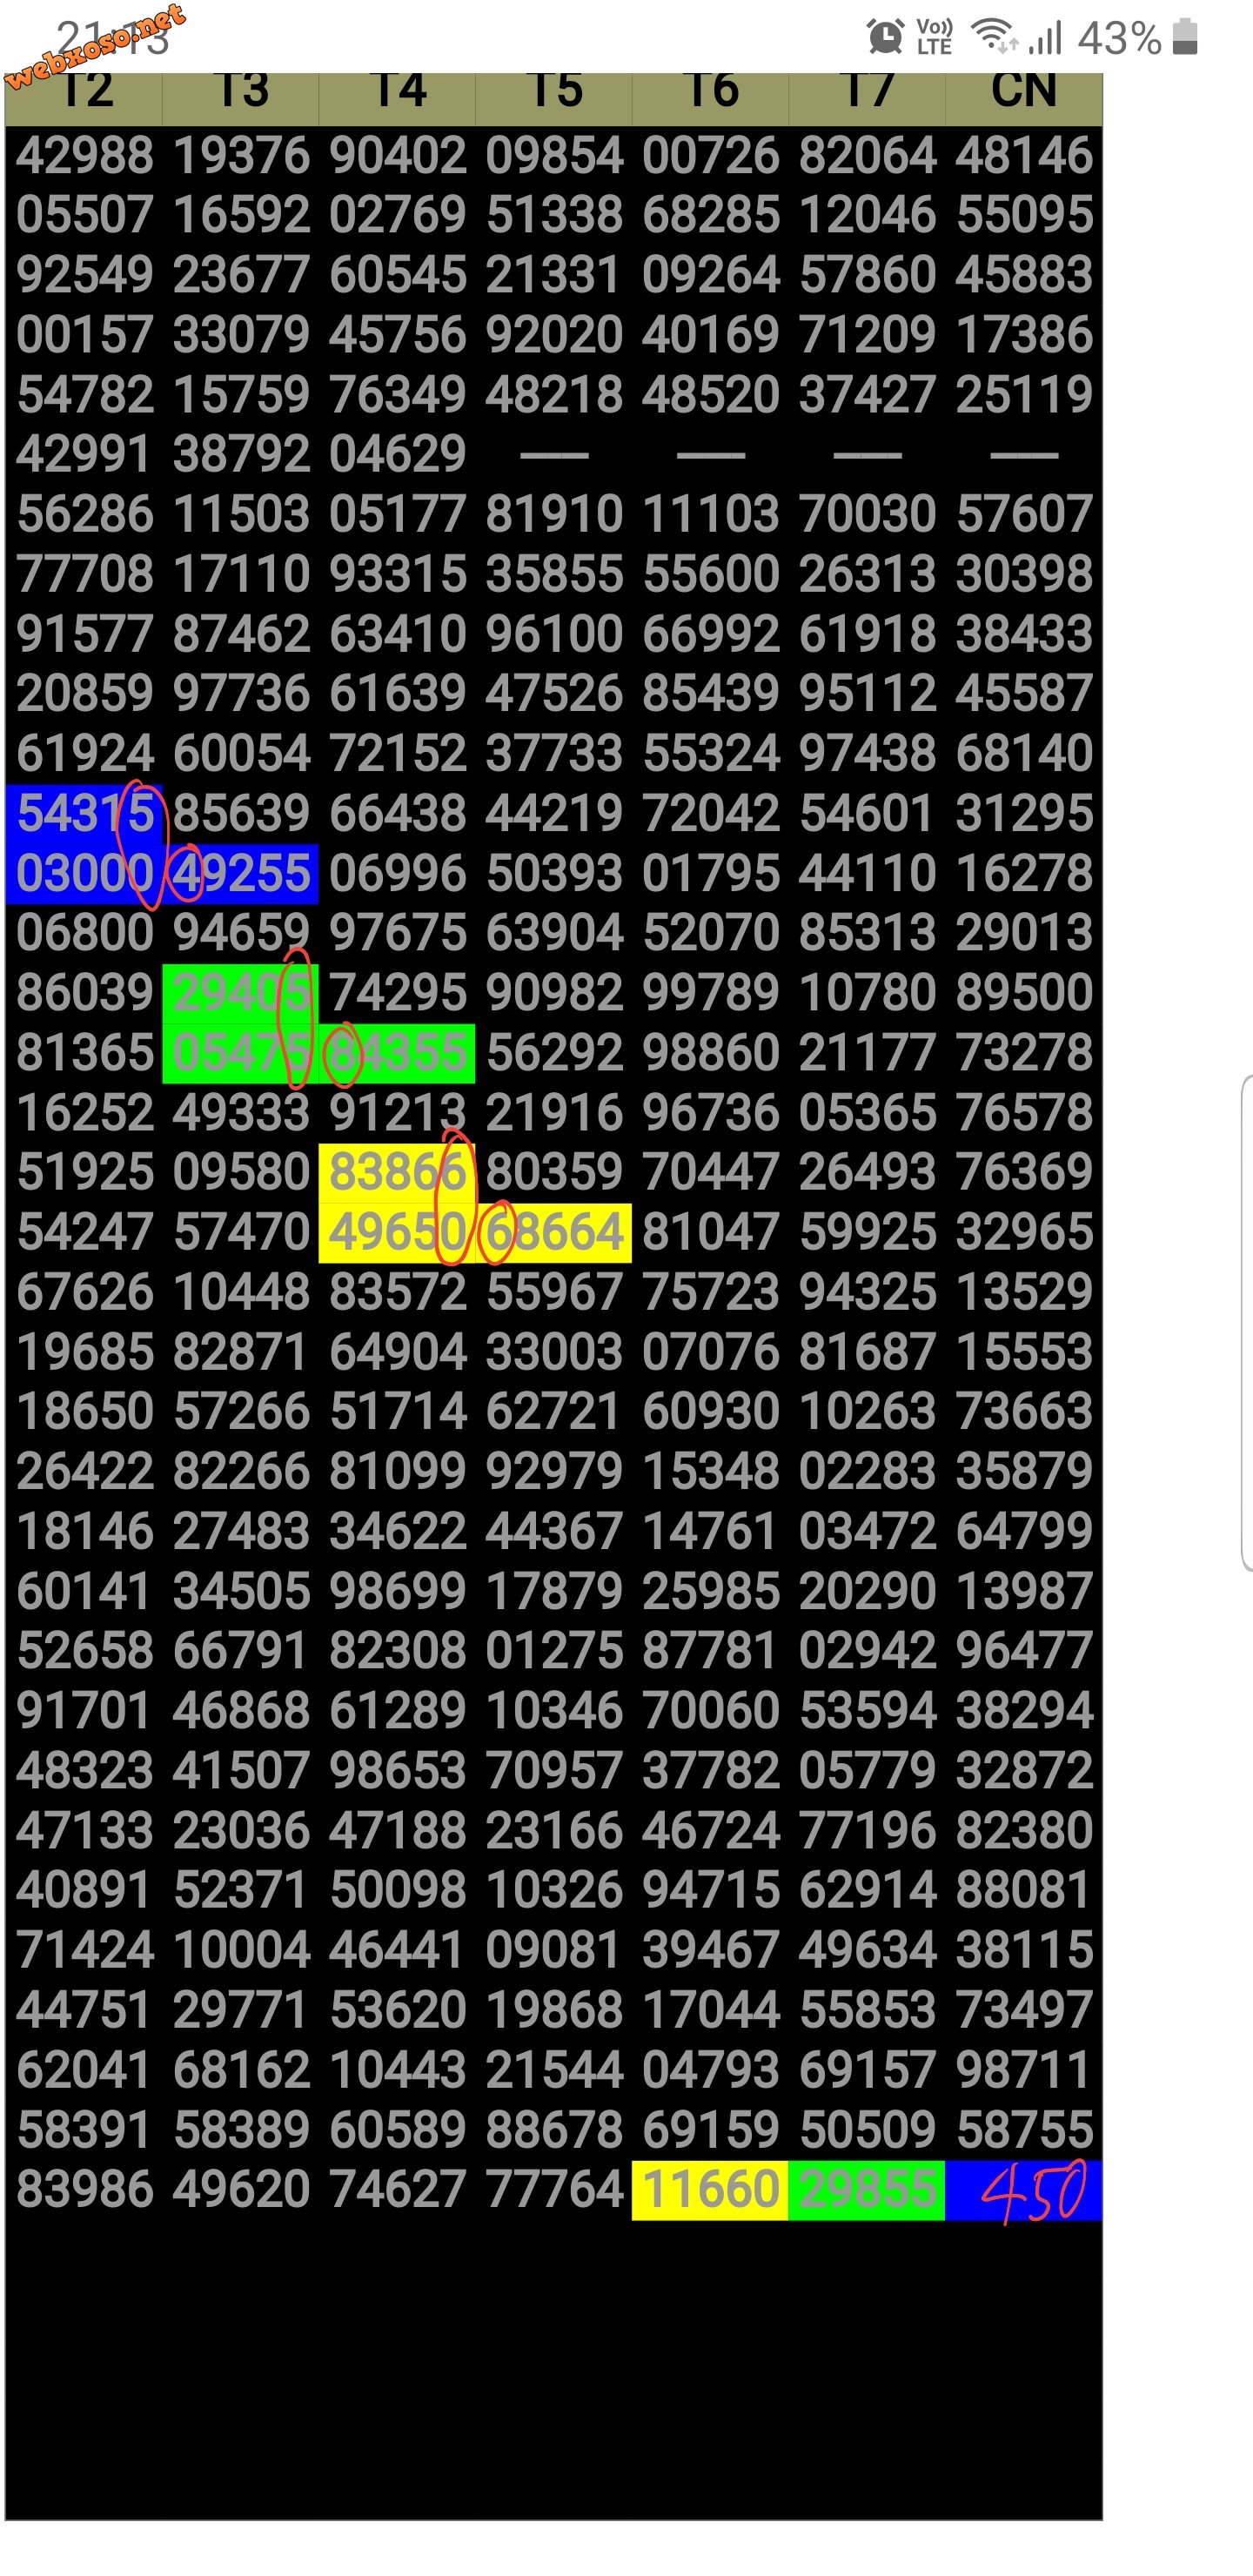Viewport: 1253px width, 2576px height.
Task: Tap the Wi-Fi signal icon
Action: pyautogui.click(x=995, y=37)
